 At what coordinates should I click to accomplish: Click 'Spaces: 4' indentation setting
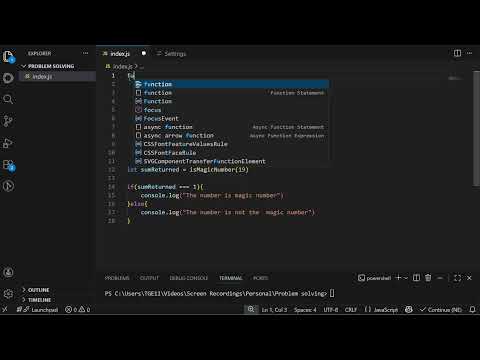pos(305,310)
